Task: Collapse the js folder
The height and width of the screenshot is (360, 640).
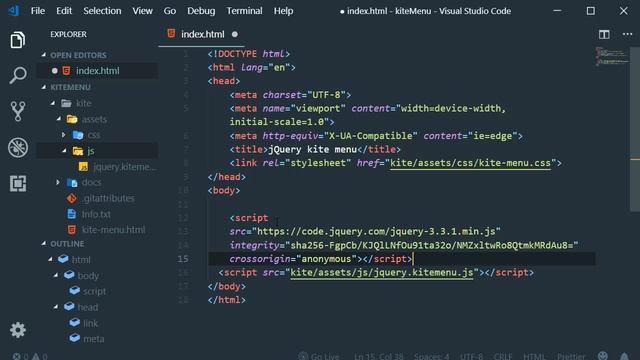Action: 64,151
